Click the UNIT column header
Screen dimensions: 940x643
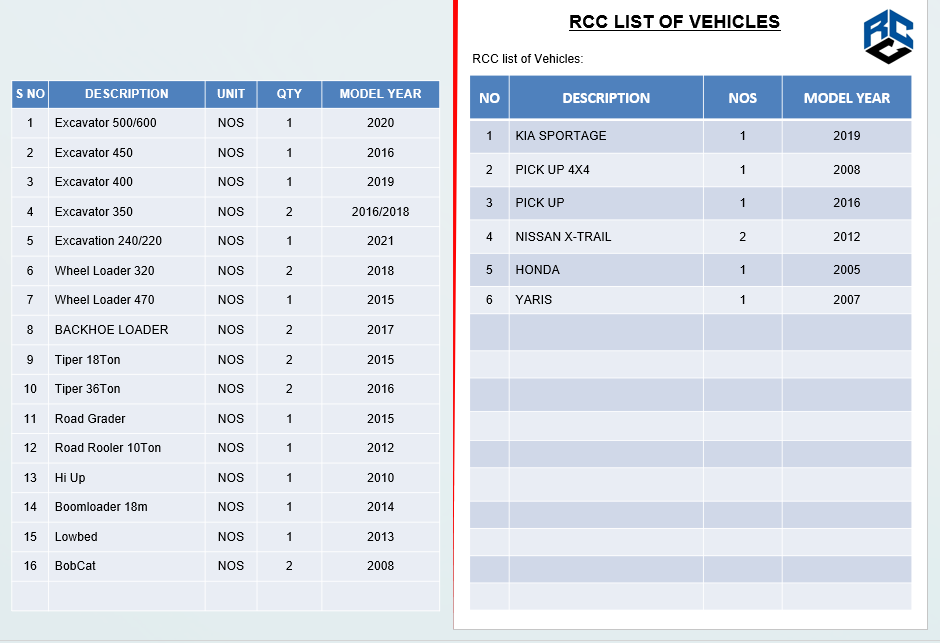[x=231, y=94]
